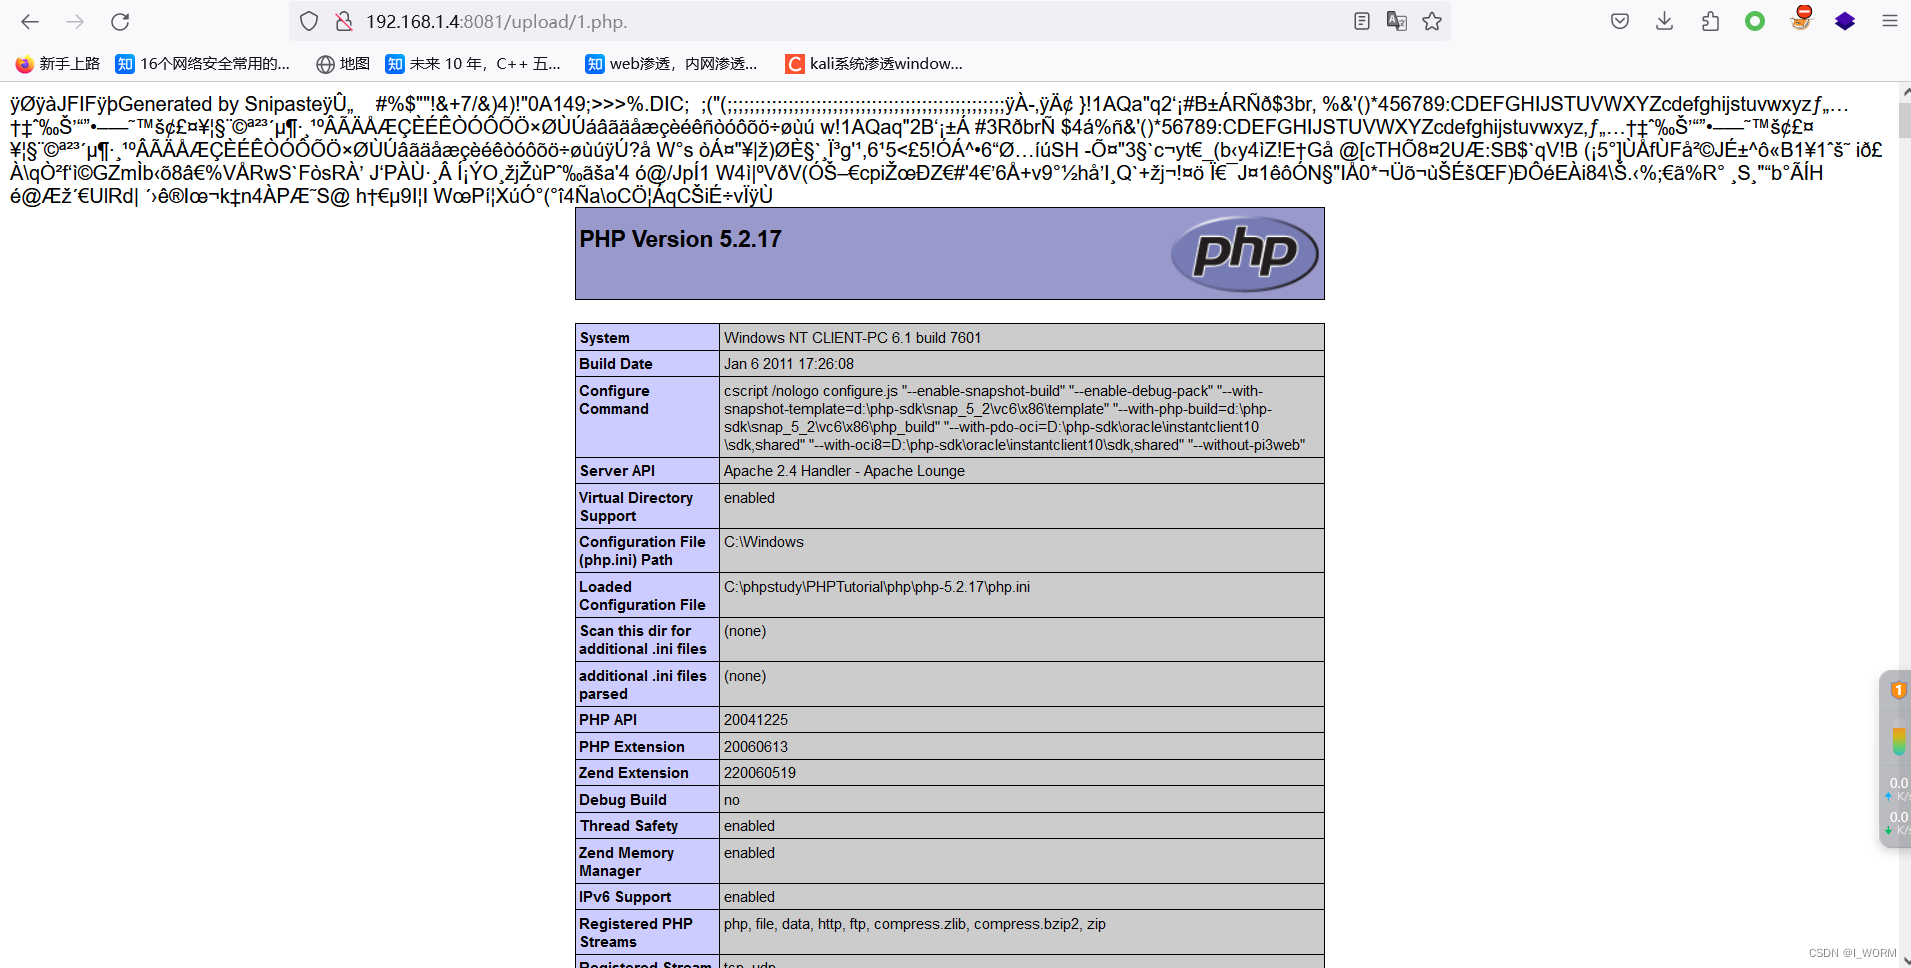
Task: Bookmark this page with the star
Action: pyautogui.click(x=1432, y=21)
